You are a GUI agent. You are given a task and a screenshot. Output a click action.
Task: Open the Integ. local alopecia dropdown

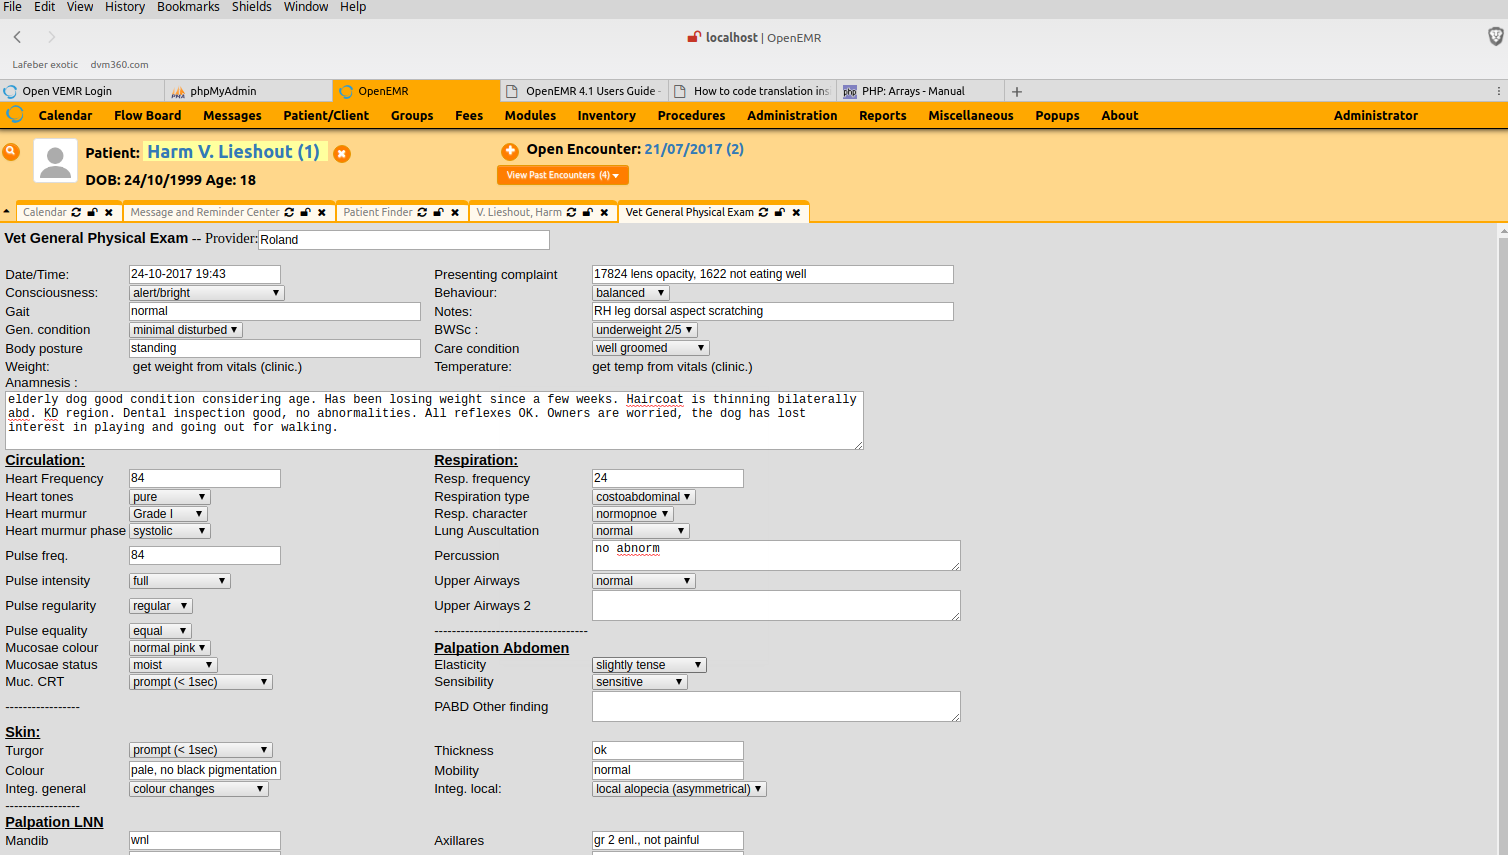pos(680,789)
